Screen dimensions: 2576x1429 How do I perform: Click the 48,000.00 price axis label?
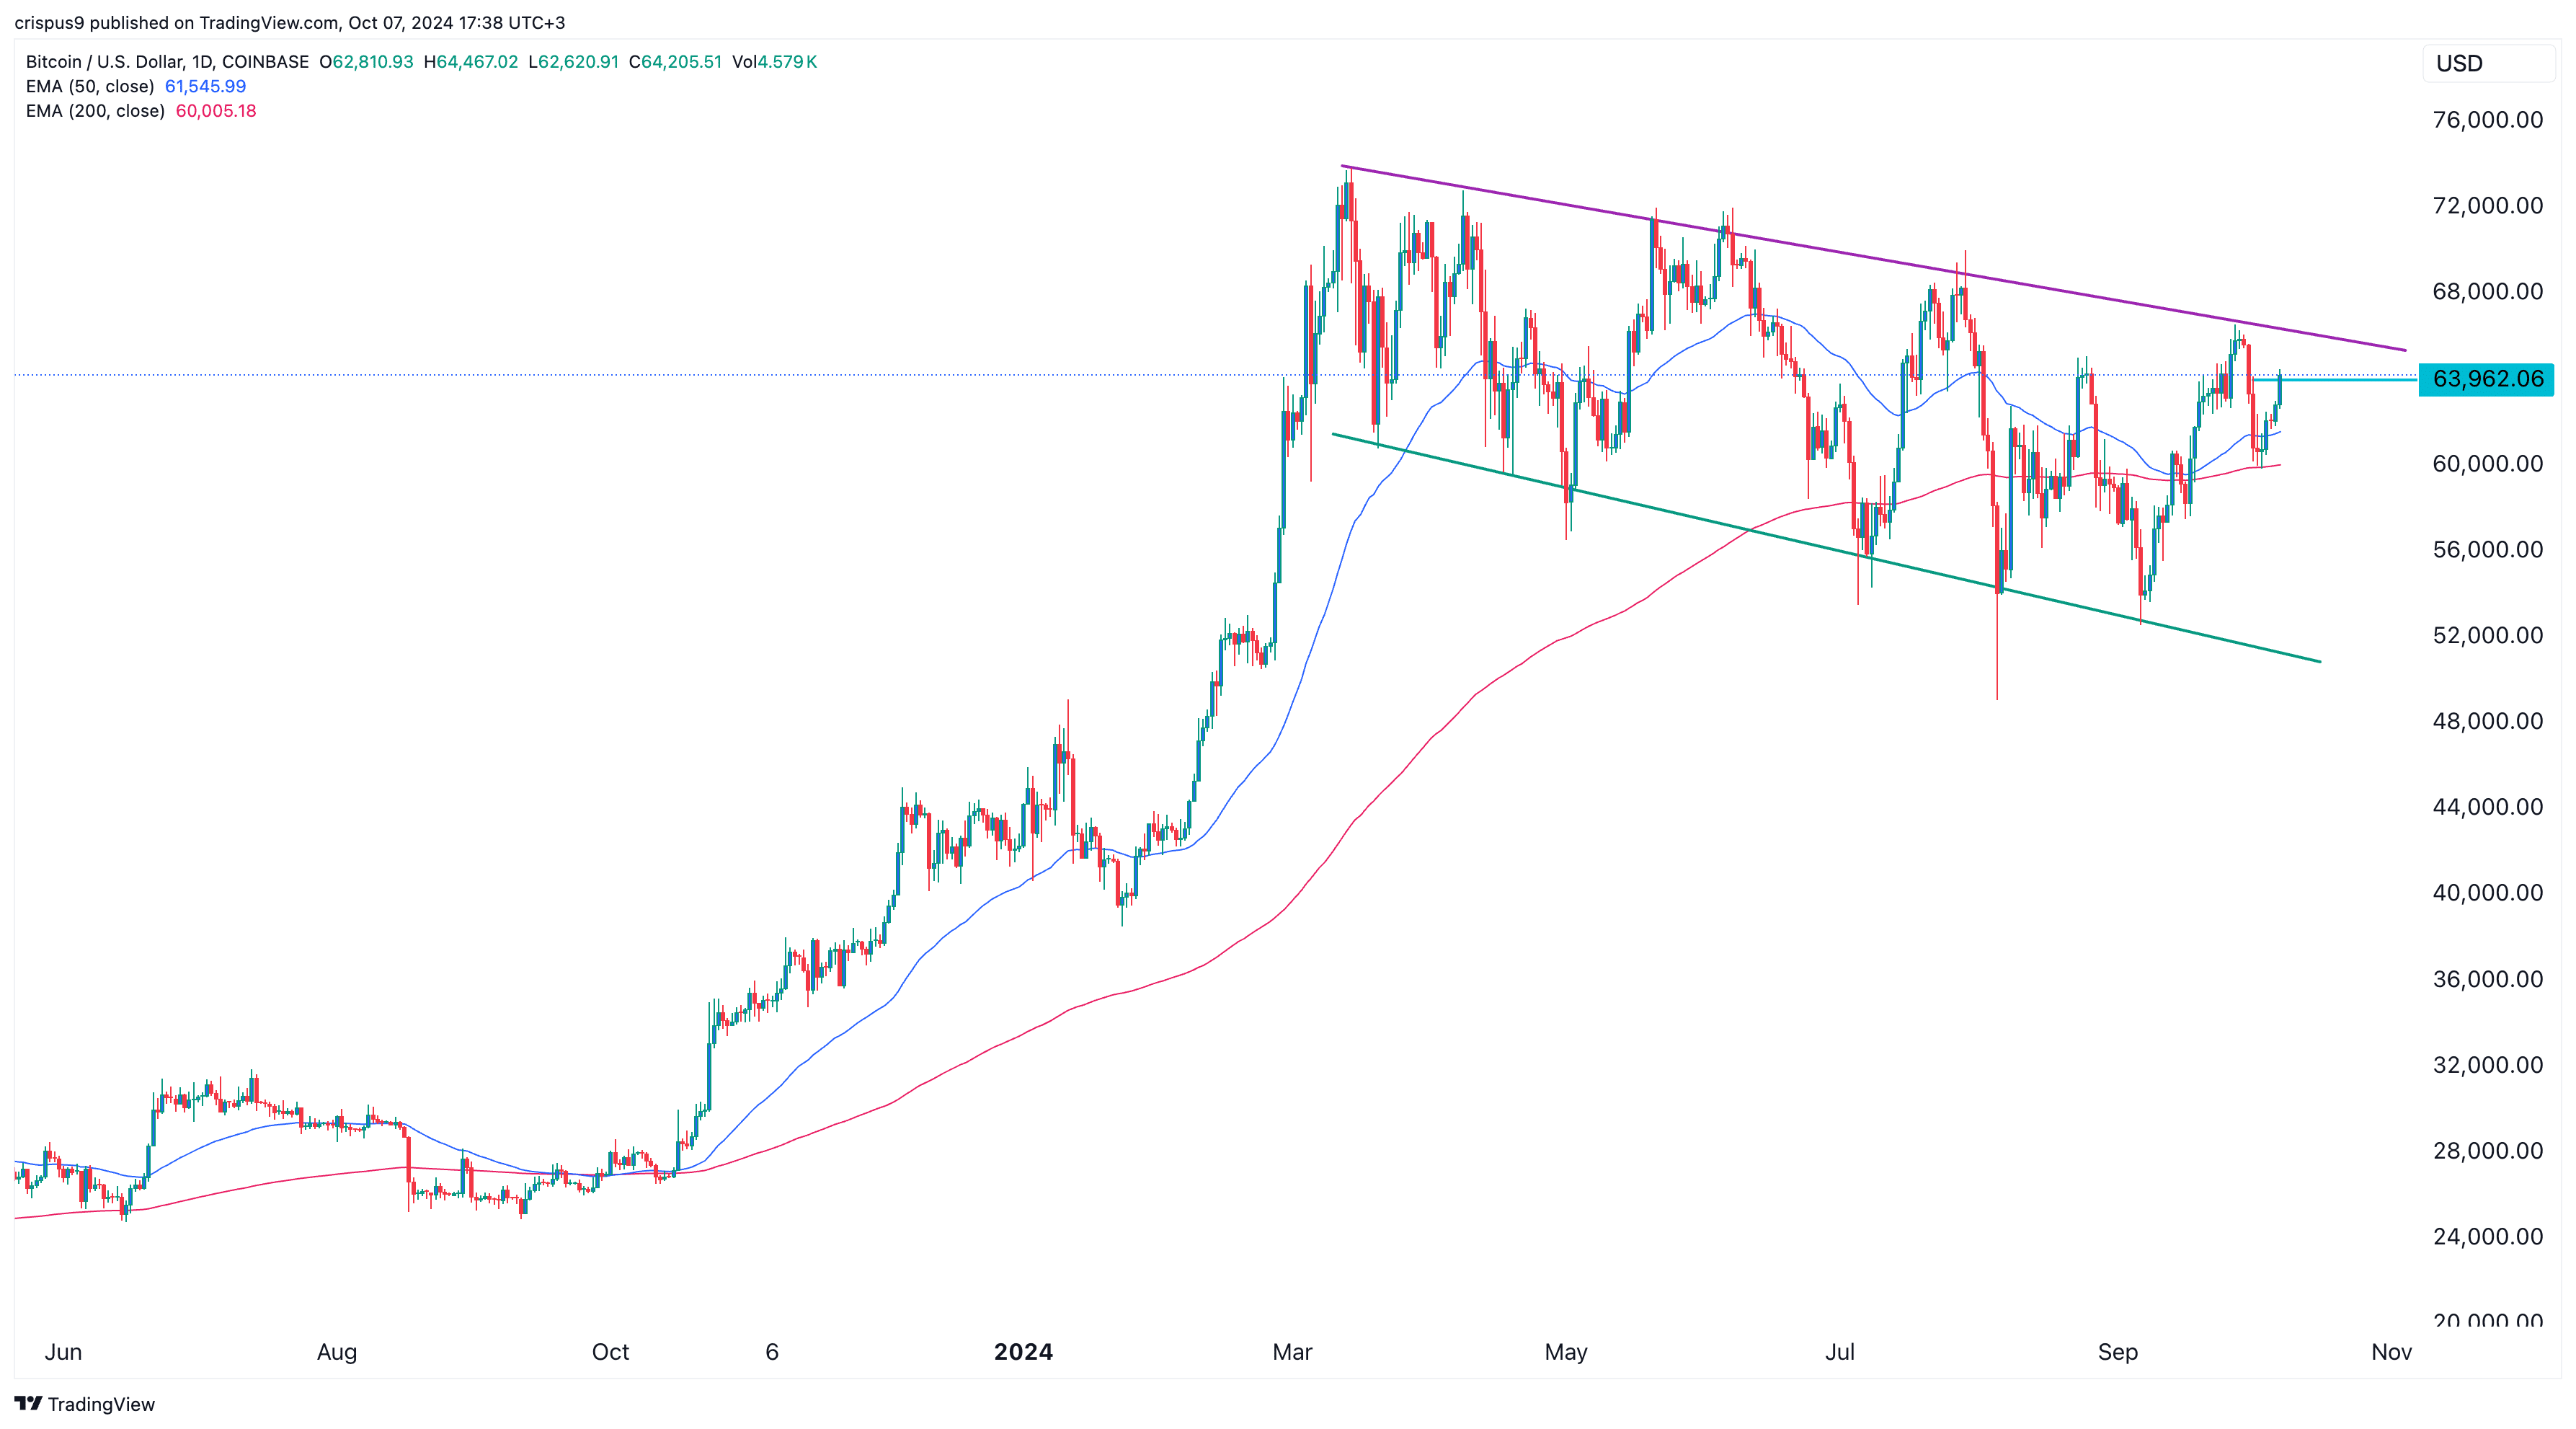[2487, 721]
